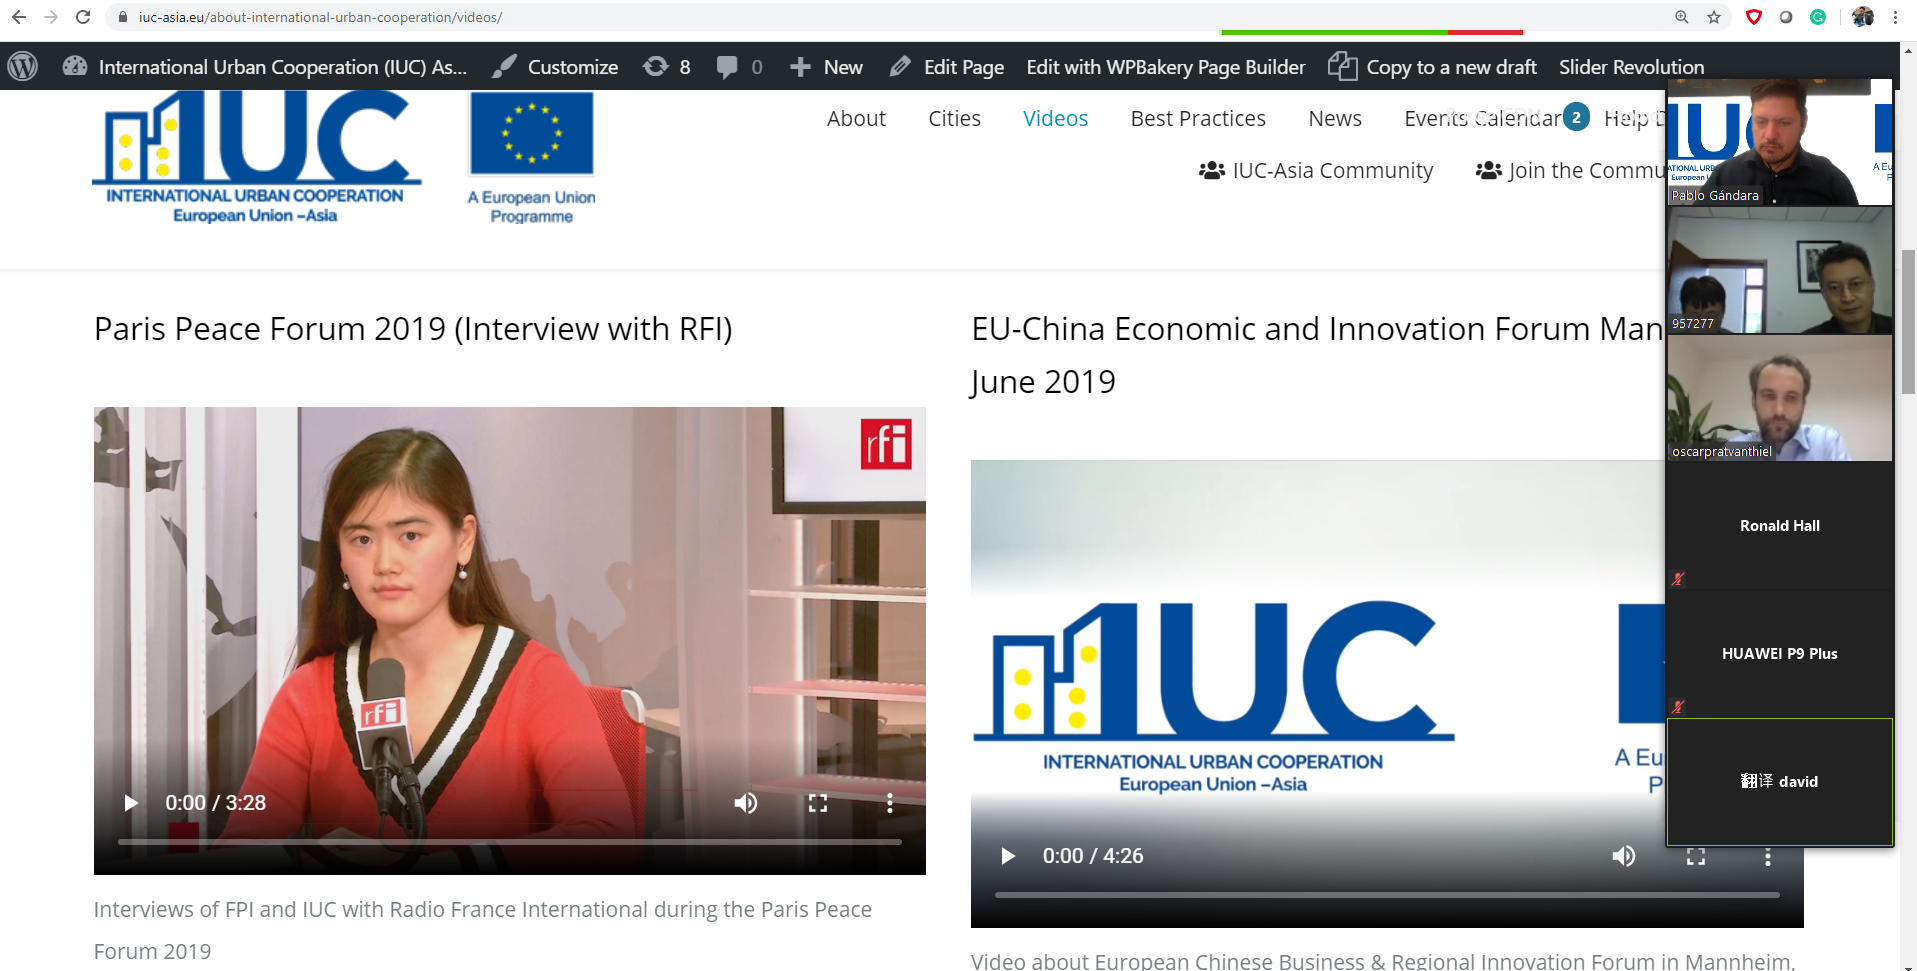Go to the Best Practices menu item

(x=1197, y=119)
